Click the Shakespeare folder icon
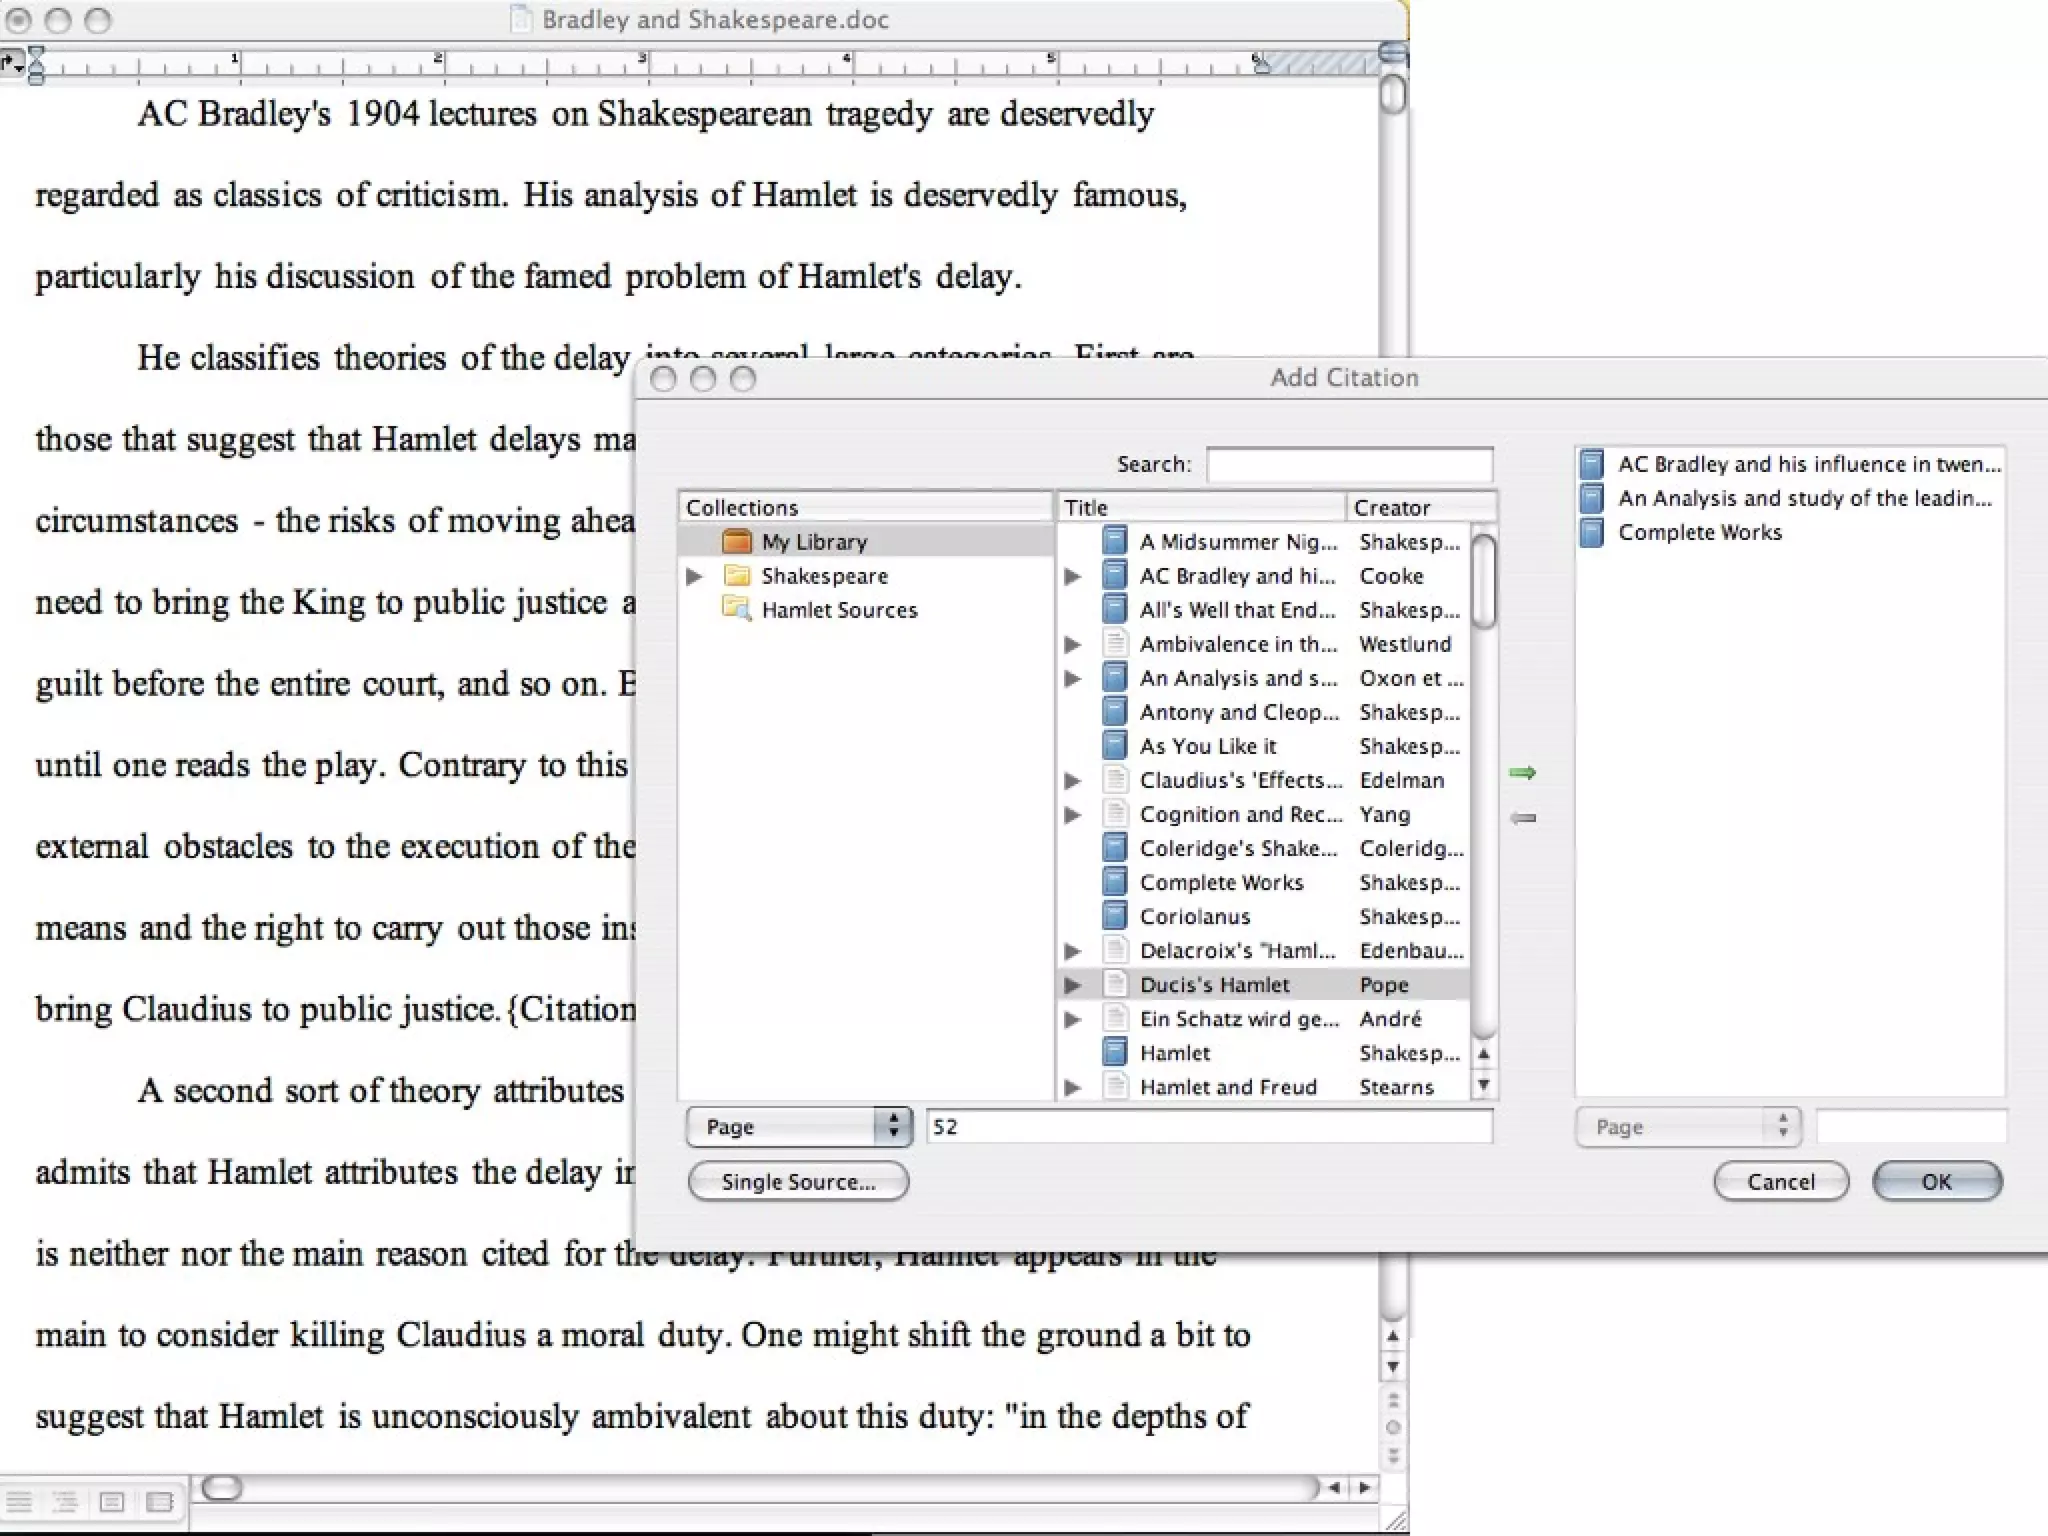Viewport: 2048px width, 1536px height. click(x=737, y=576)
